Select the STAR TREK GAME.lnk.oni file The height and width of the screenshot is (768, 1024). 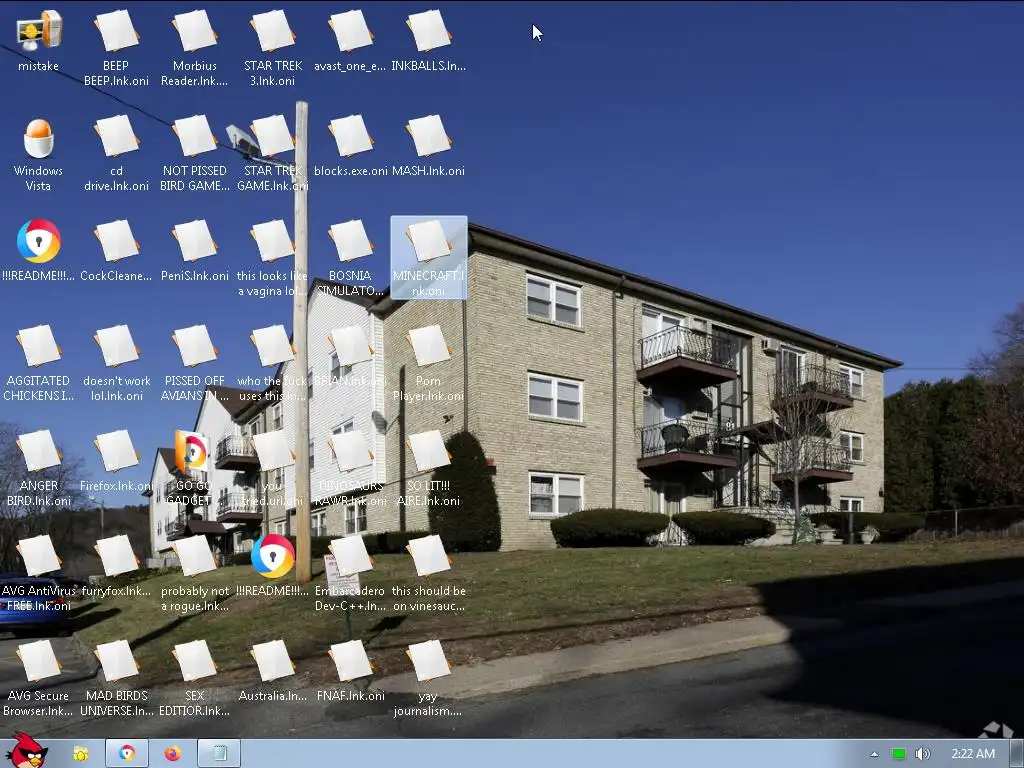(x=273, y=153)
